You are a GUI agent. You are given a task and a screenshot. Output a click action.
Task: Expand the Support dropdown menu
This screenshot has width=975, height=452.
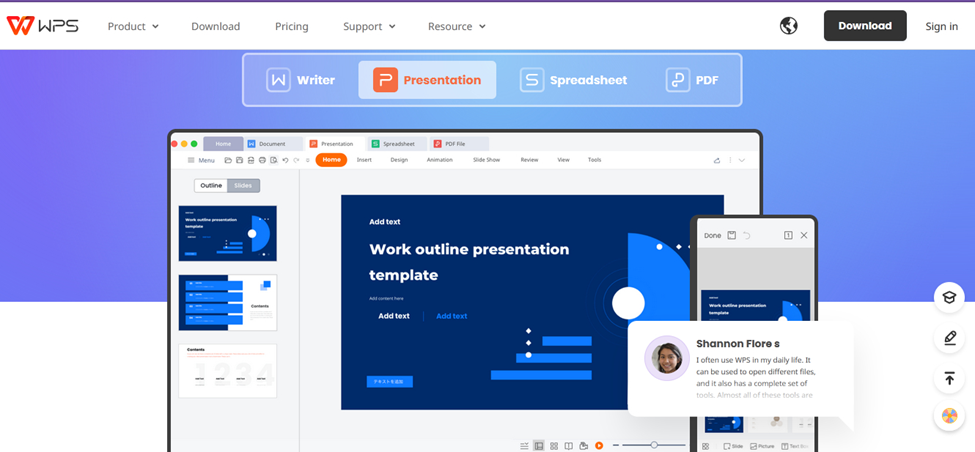369,26
